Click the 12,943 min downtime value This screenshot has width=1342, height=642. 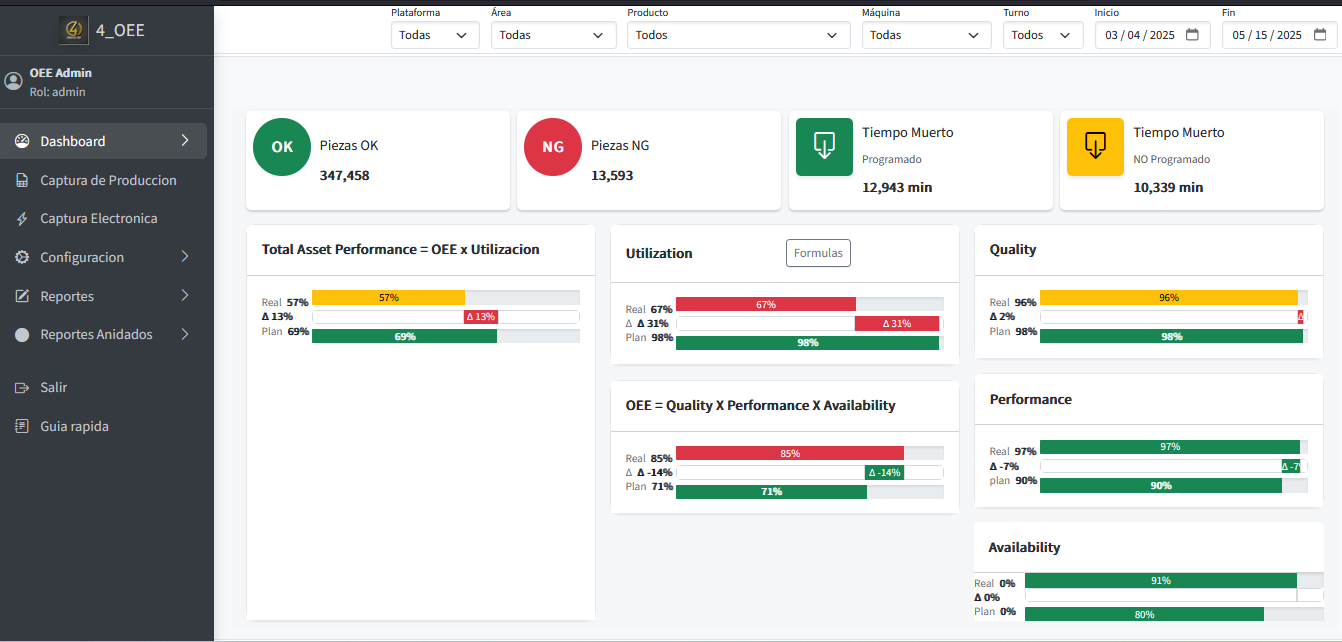tap(897, 187)
